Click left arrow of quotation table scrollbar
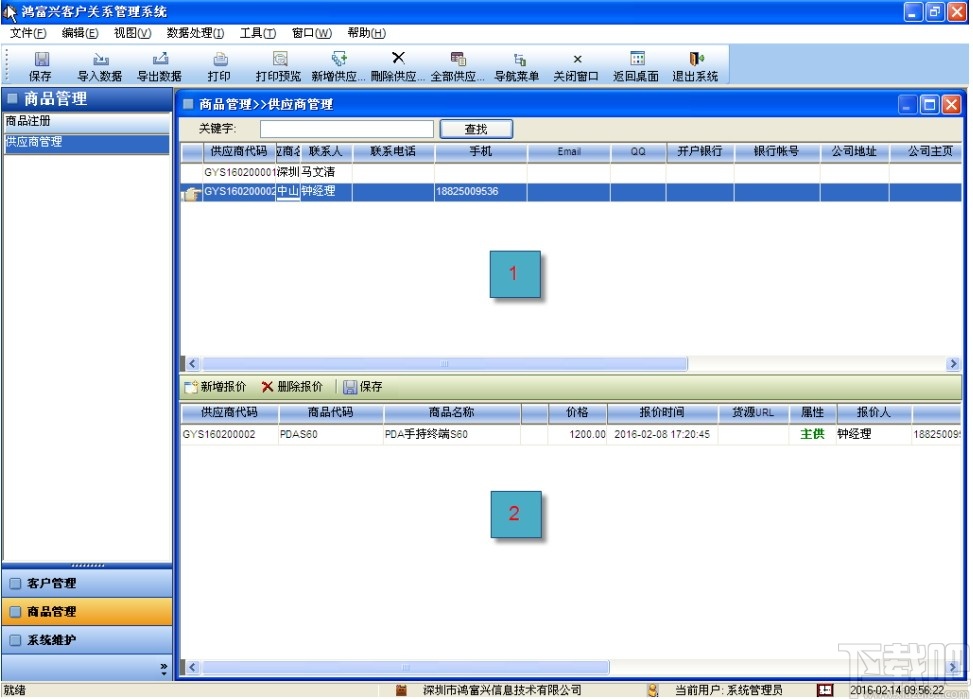The height and width of the screenshot is (699, 973). tap(192, 667)
